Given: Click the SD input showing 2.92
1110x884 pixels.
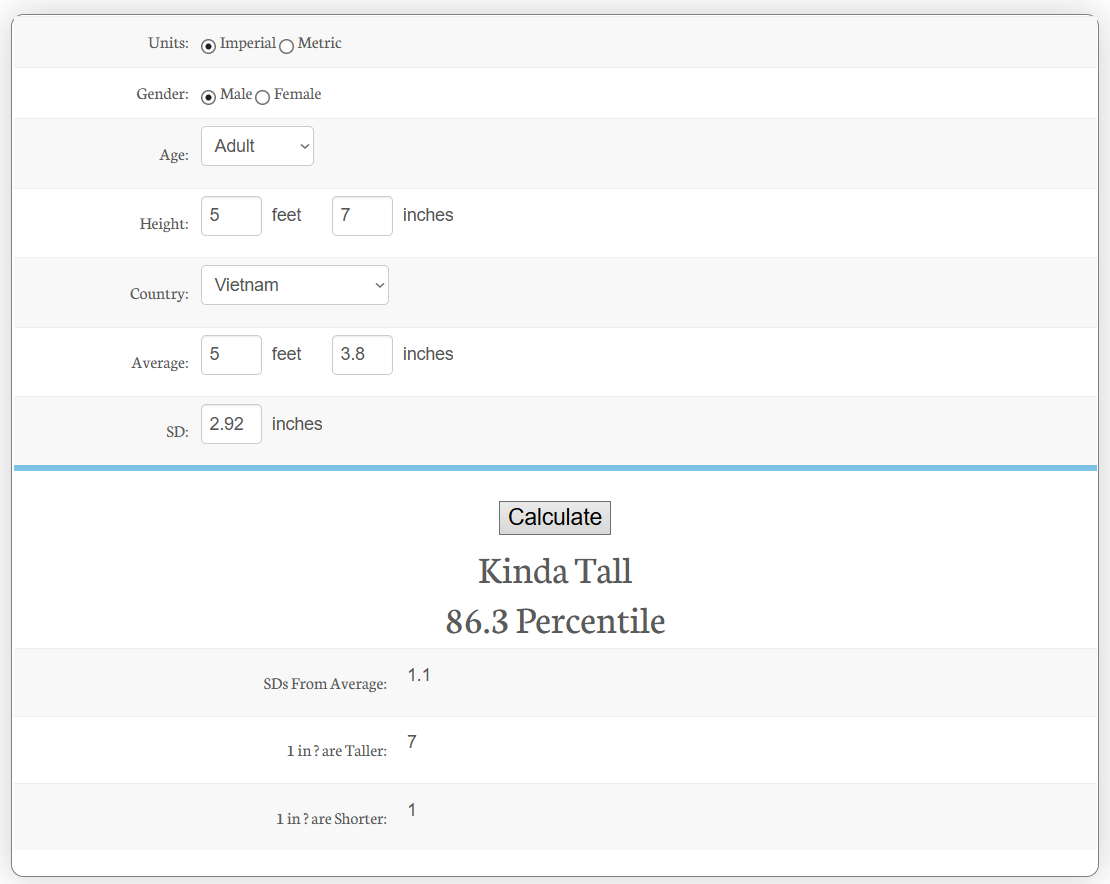Looking at the screenshot, I should coord(231,424).
